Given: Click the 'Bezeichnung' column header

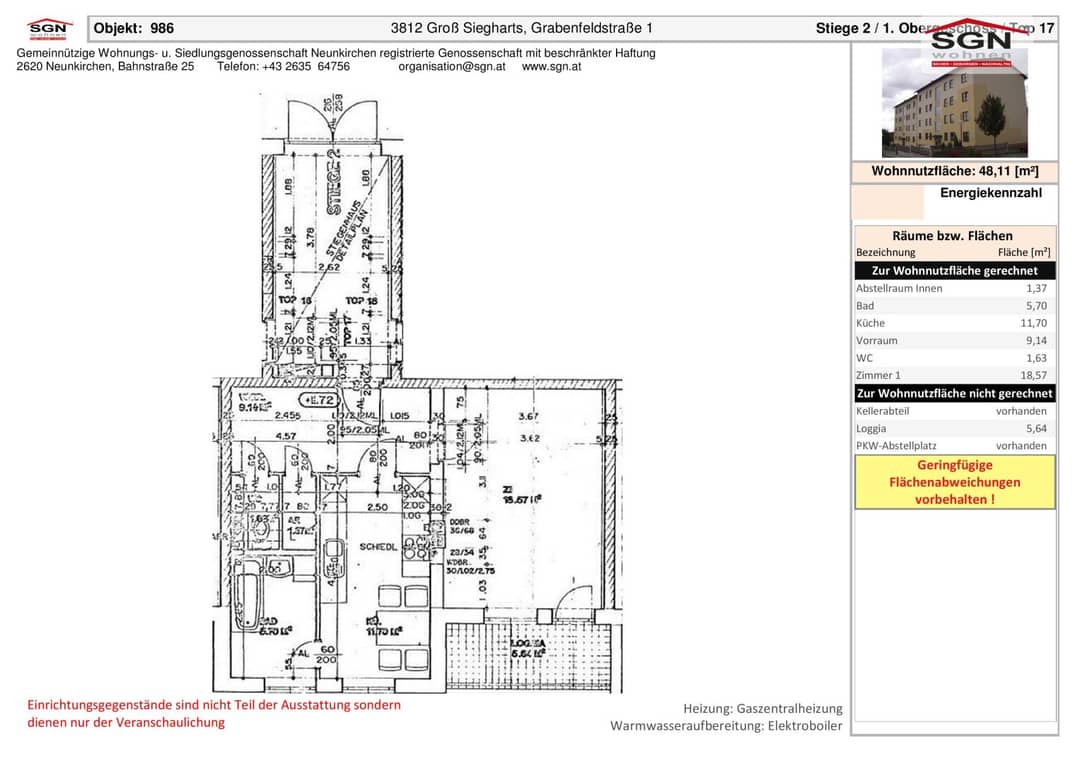Looking at the screenshot, I should click(x=886, y=252).
